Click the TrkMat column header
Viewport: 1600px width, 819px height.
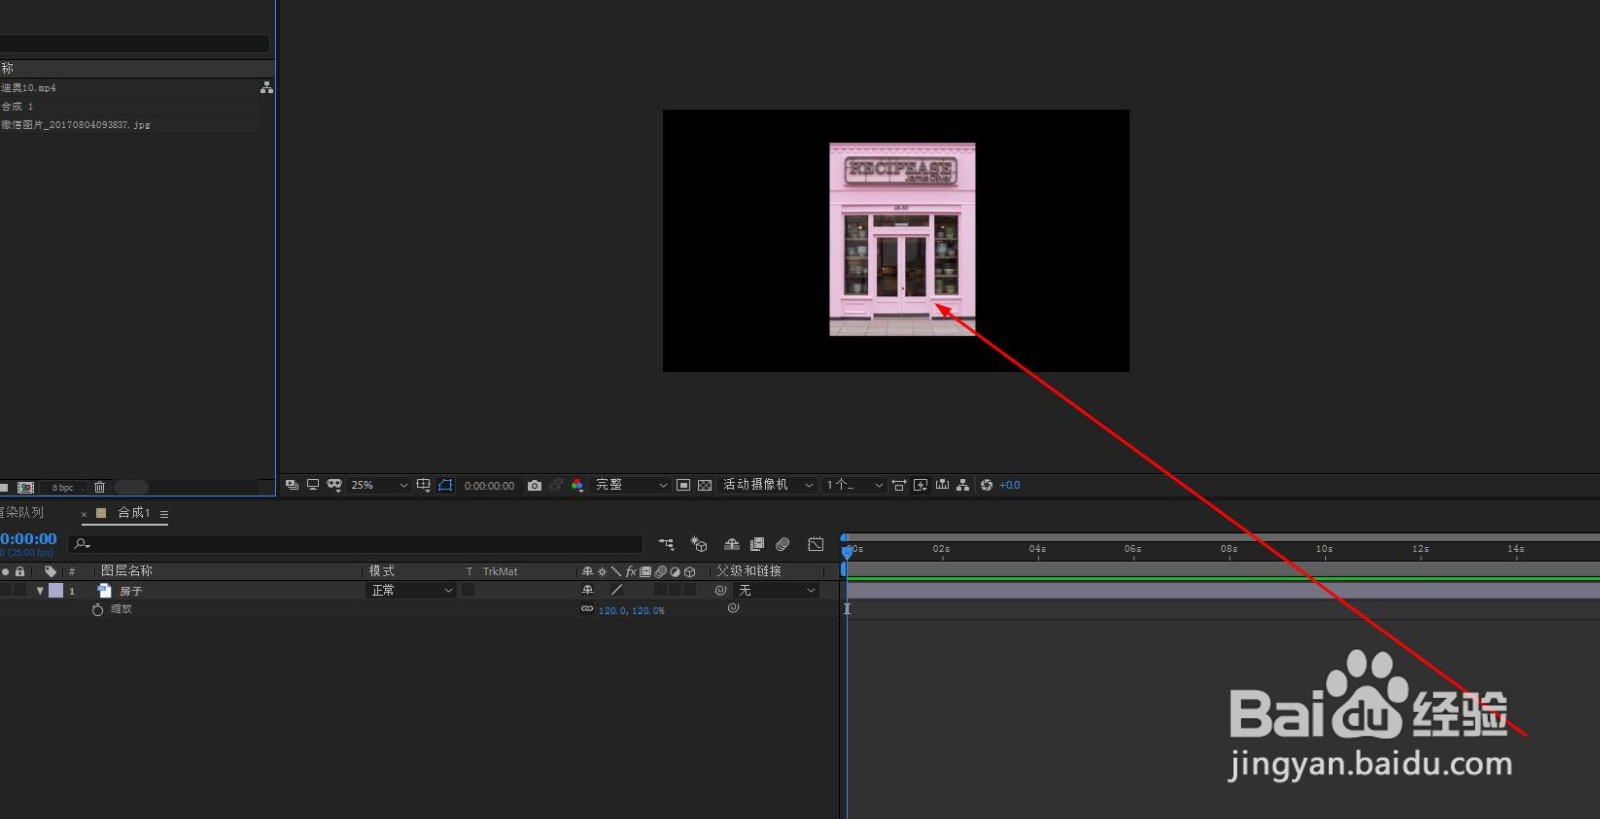pyautogui.click(x=500, y=572)
